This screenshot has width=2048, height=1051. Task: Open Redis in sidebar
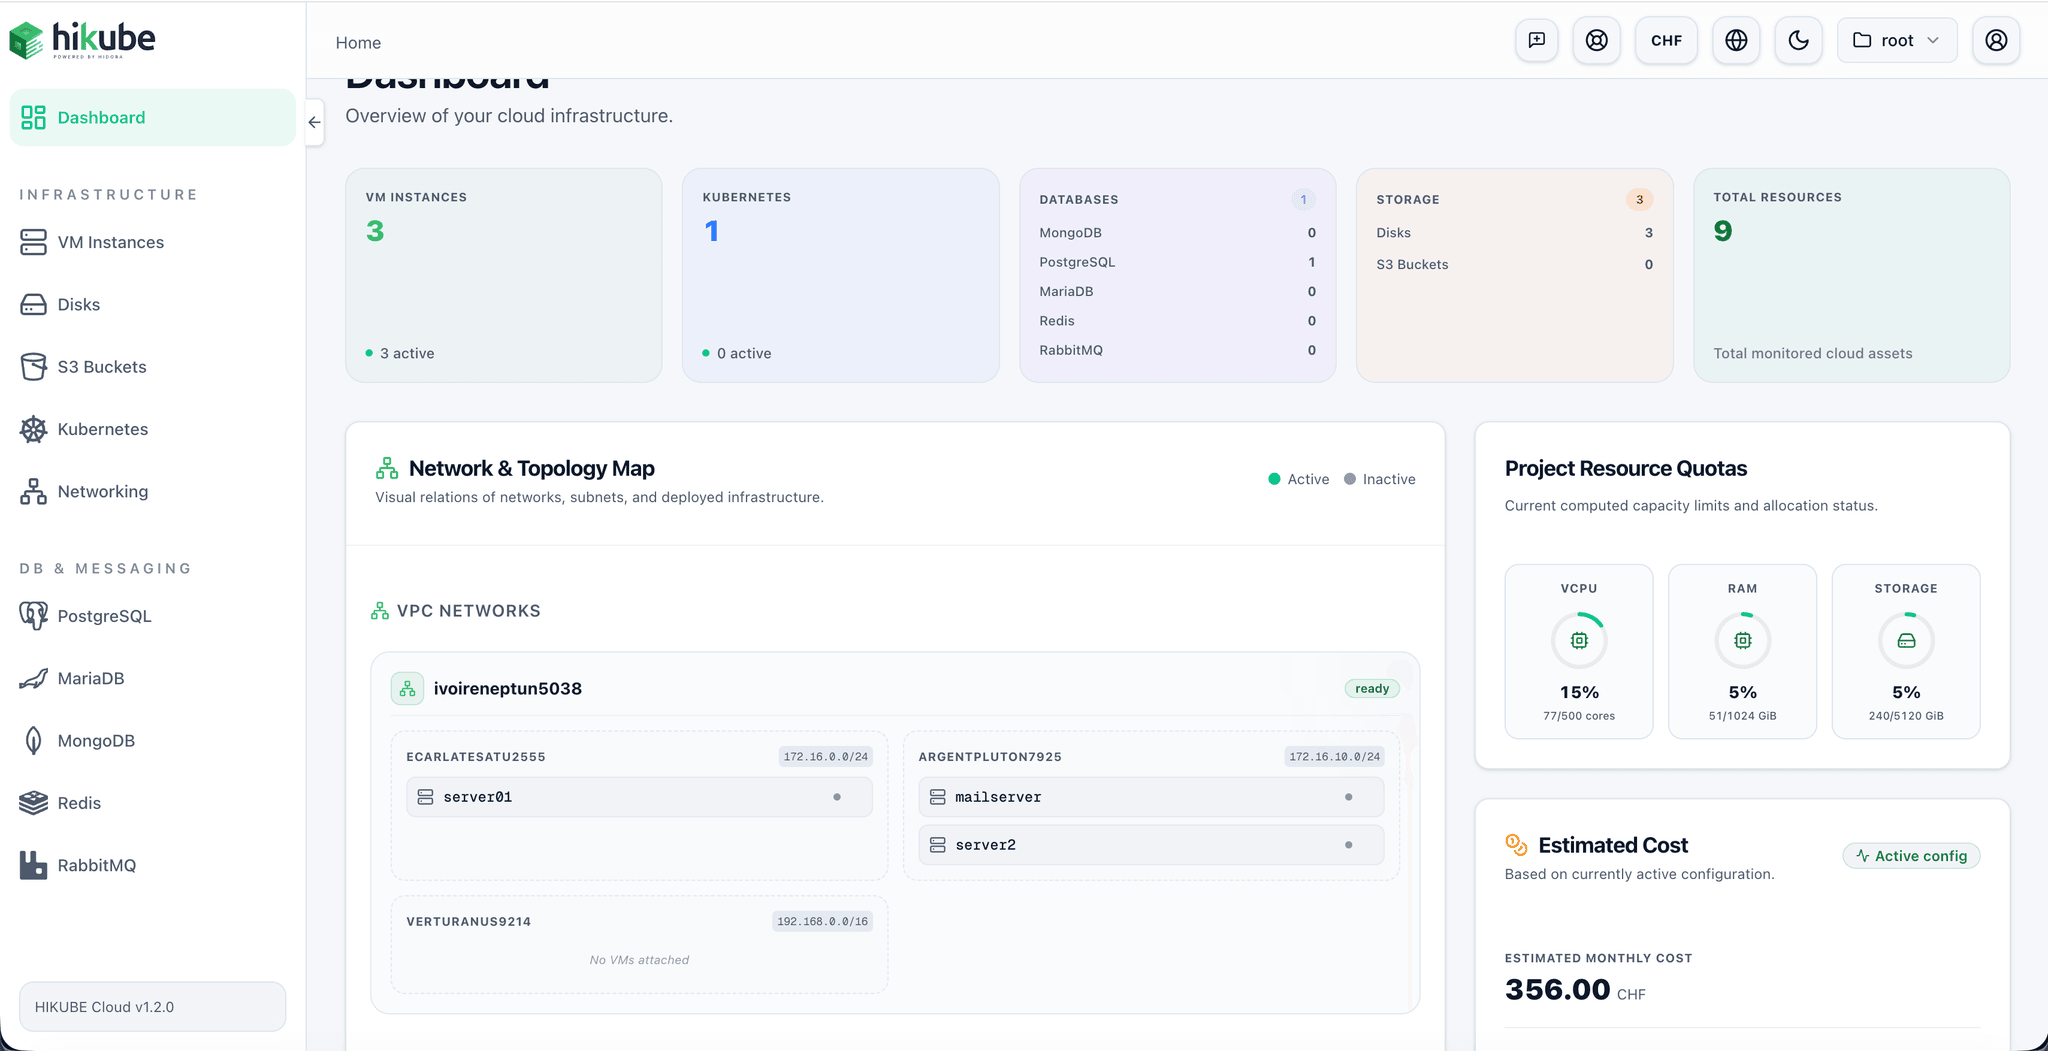[x=152, y=803]
